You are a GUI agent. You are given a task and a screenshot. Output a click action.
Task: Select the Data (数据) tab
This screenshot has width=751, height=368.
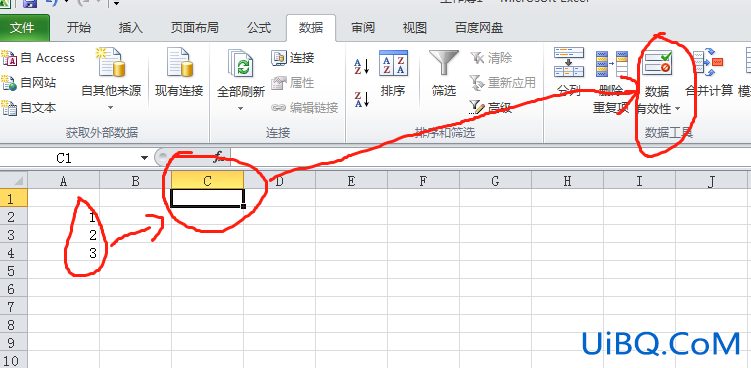311,28
